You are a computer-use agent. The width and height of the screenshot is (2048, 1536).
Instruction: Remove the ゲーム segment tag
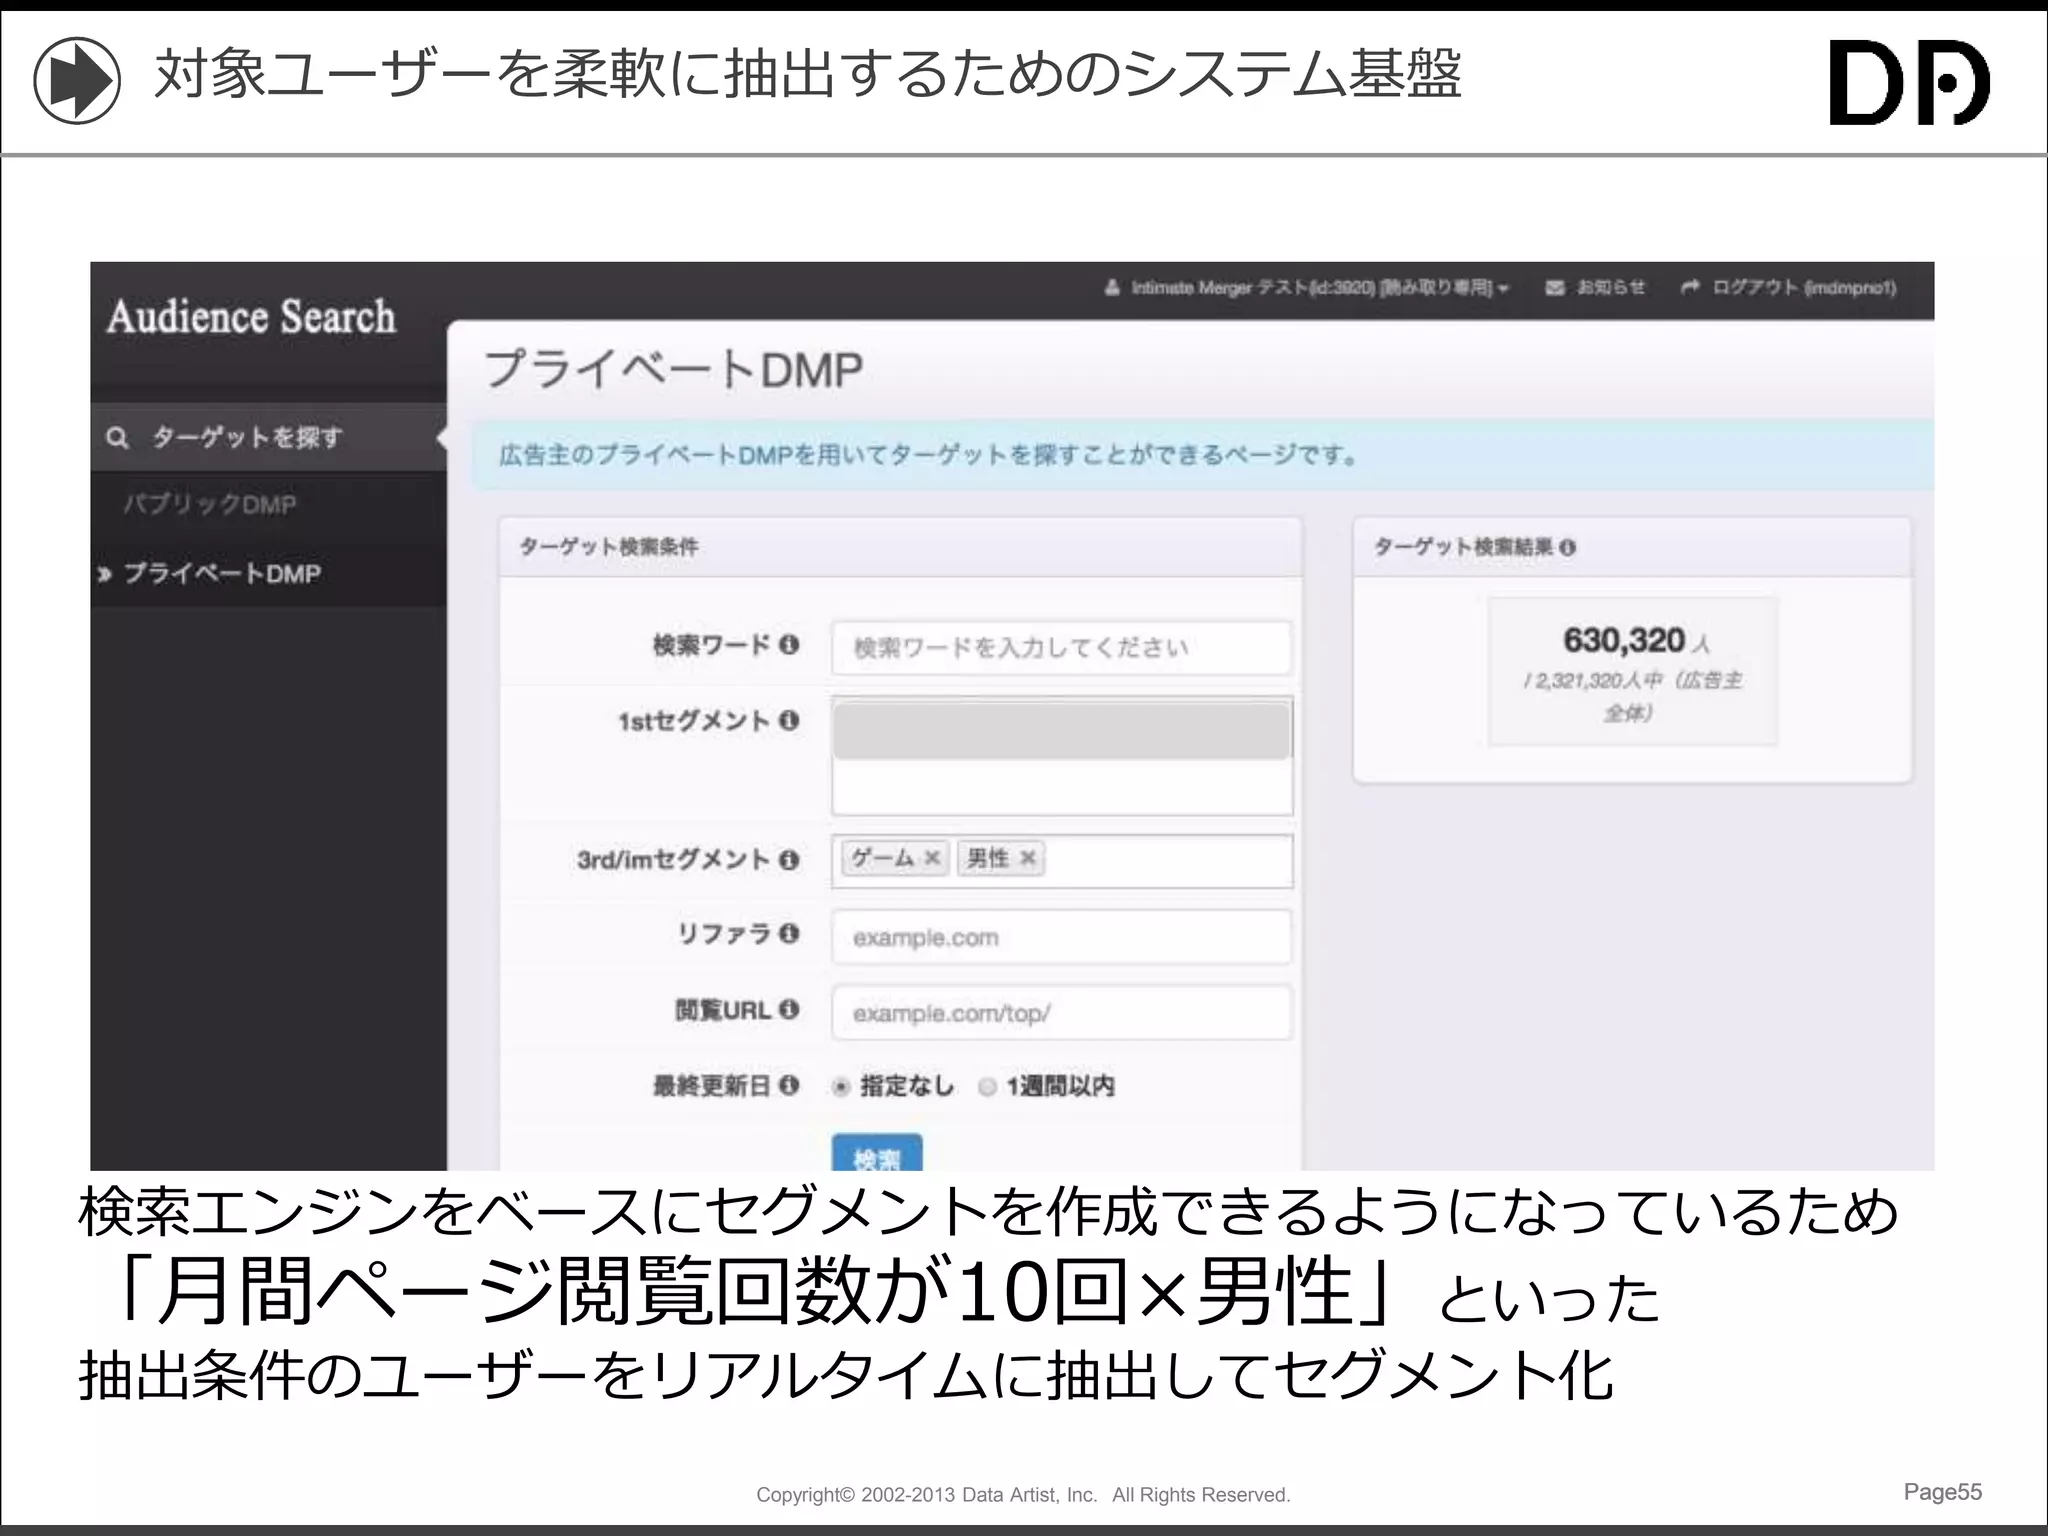932,858
